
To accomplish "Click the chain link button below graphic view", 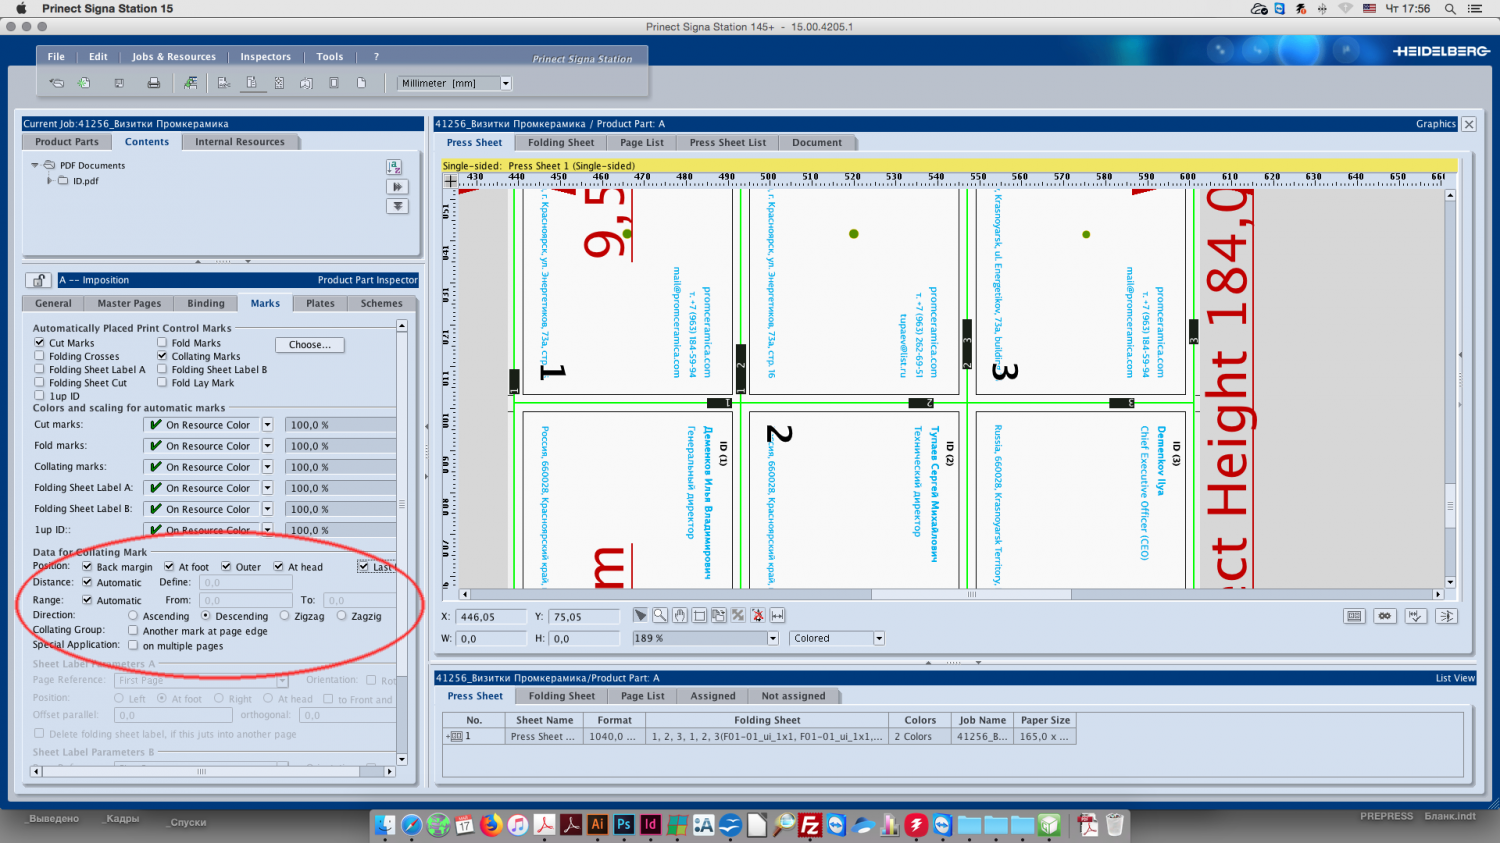I will [1385, 616].
